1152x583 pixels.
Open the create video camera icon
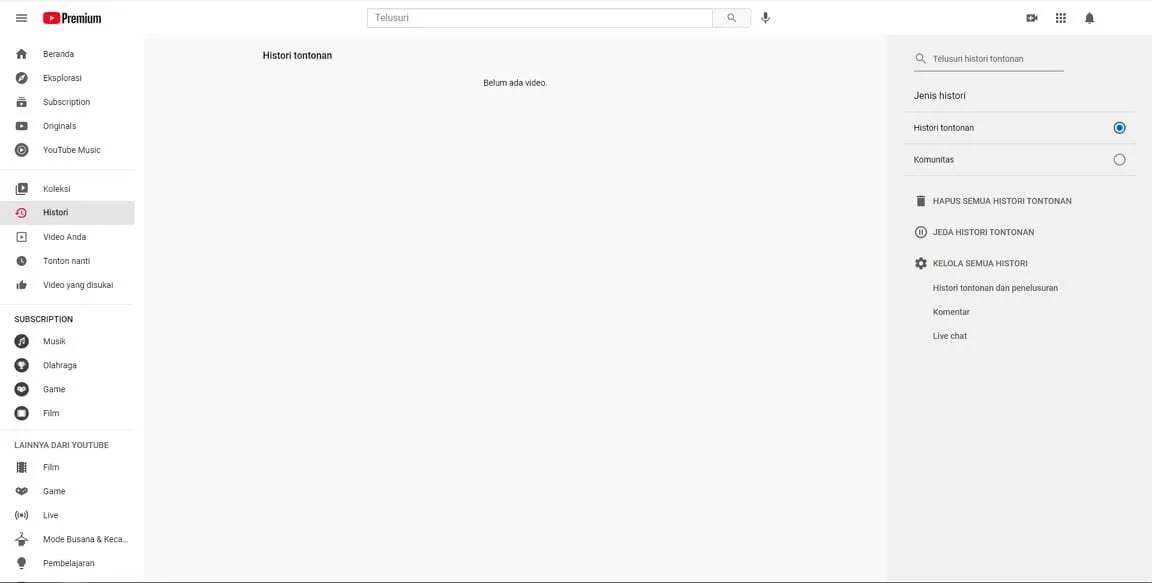pyautogui.click(x=1032, y=18)
